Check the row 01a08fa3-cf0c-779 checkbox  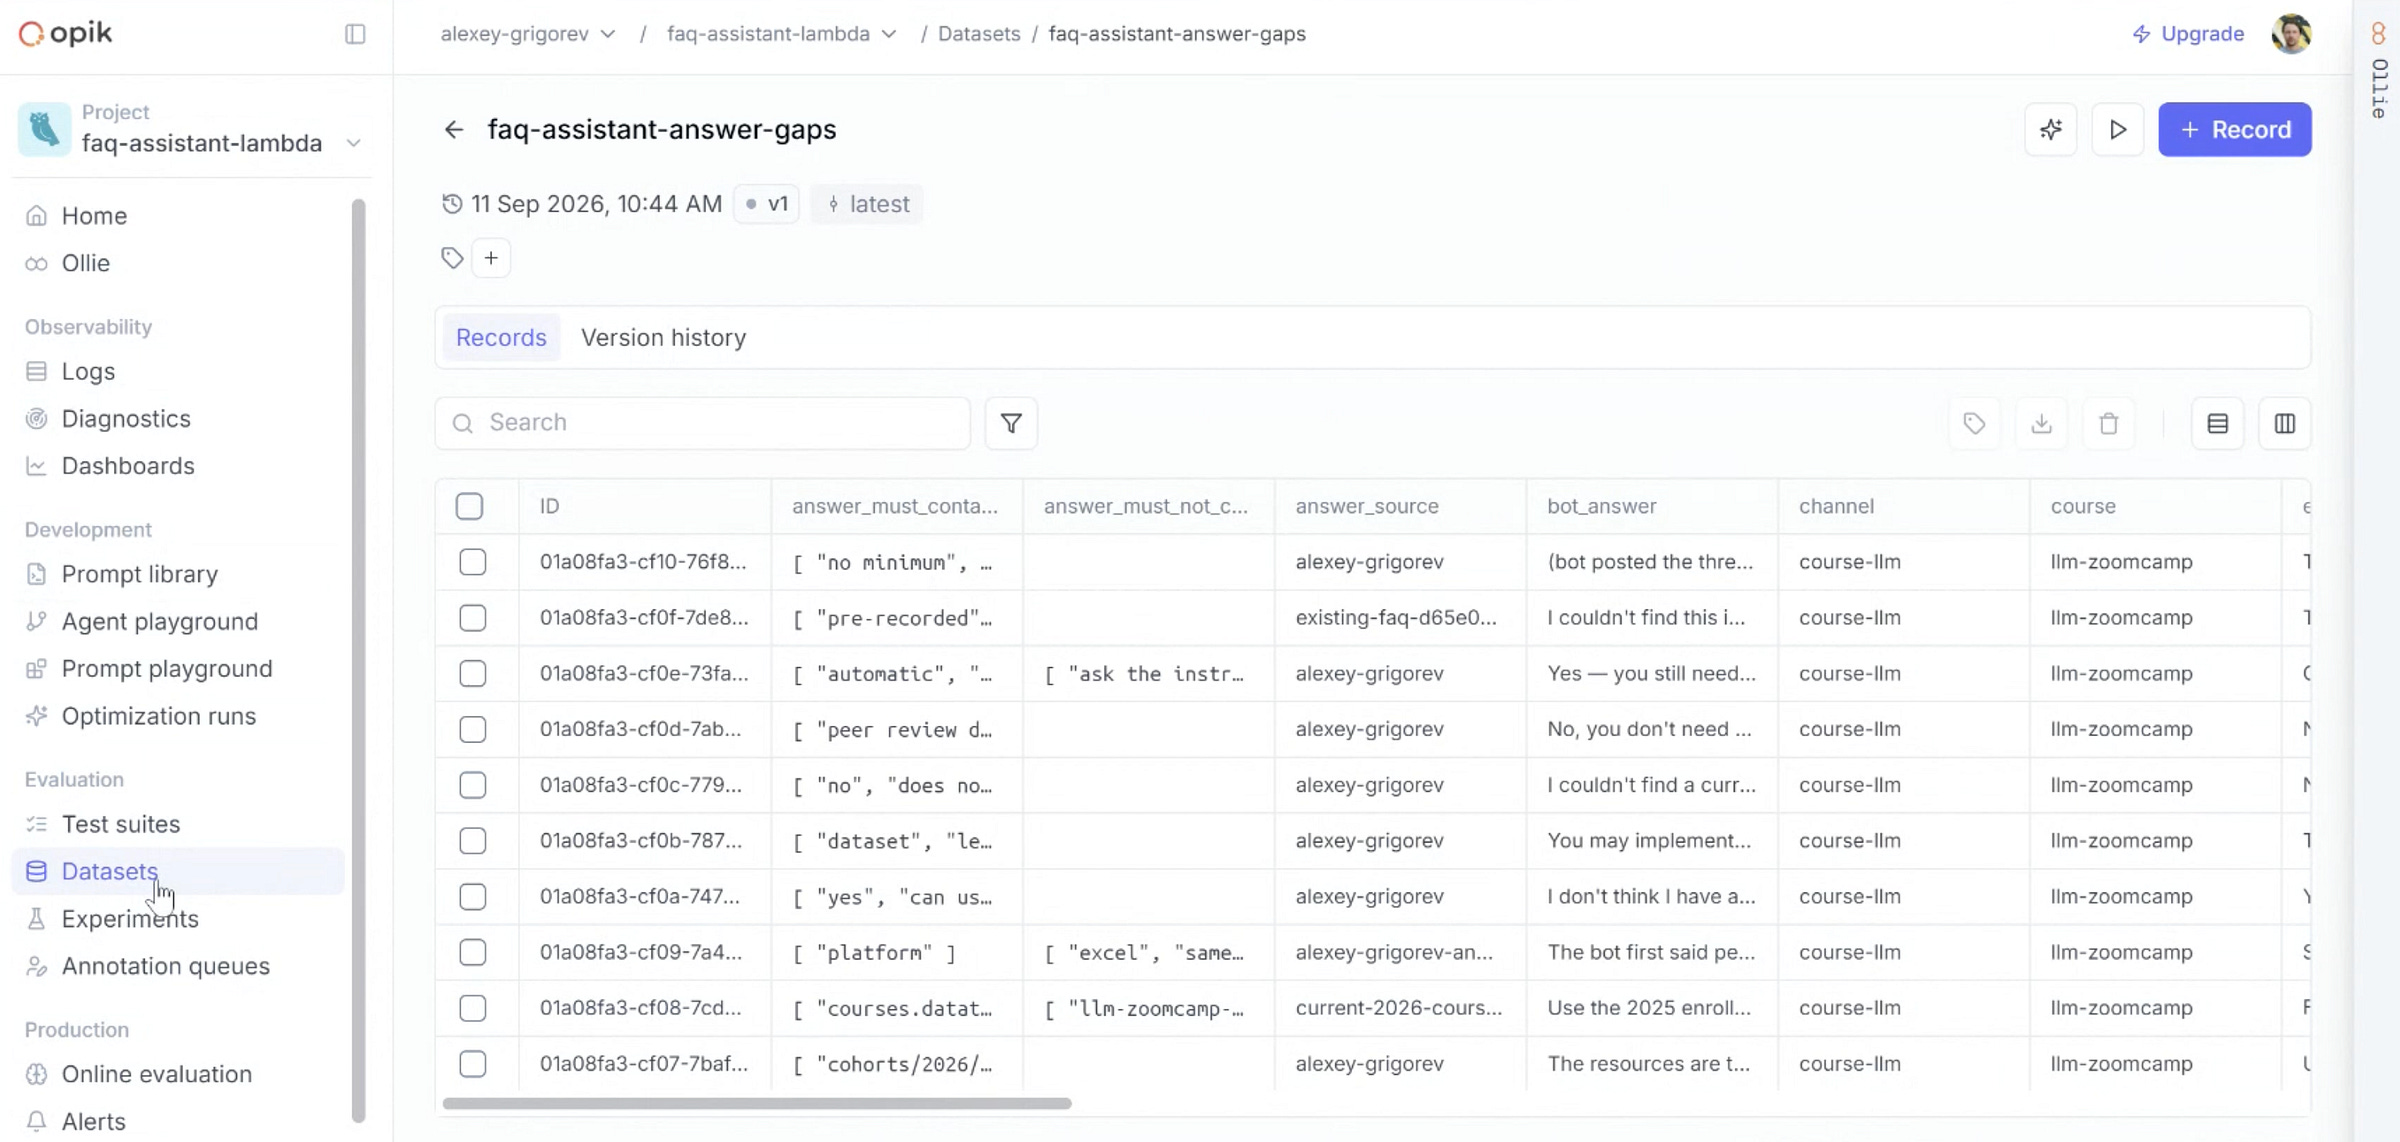(x=472, y=785)
